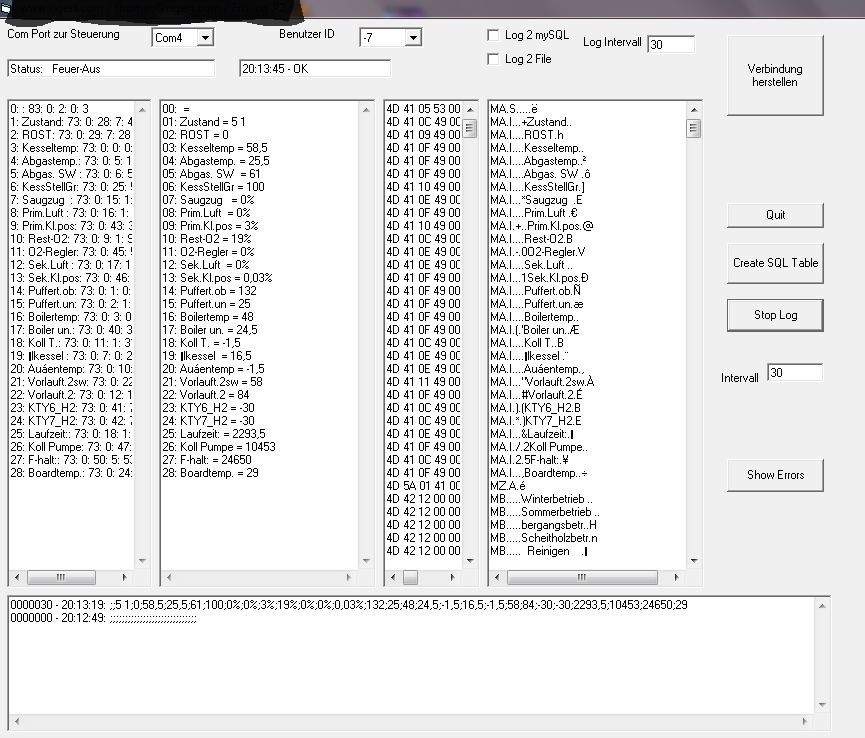Click down arrow of log output scrollbar

tap(822, 704)
